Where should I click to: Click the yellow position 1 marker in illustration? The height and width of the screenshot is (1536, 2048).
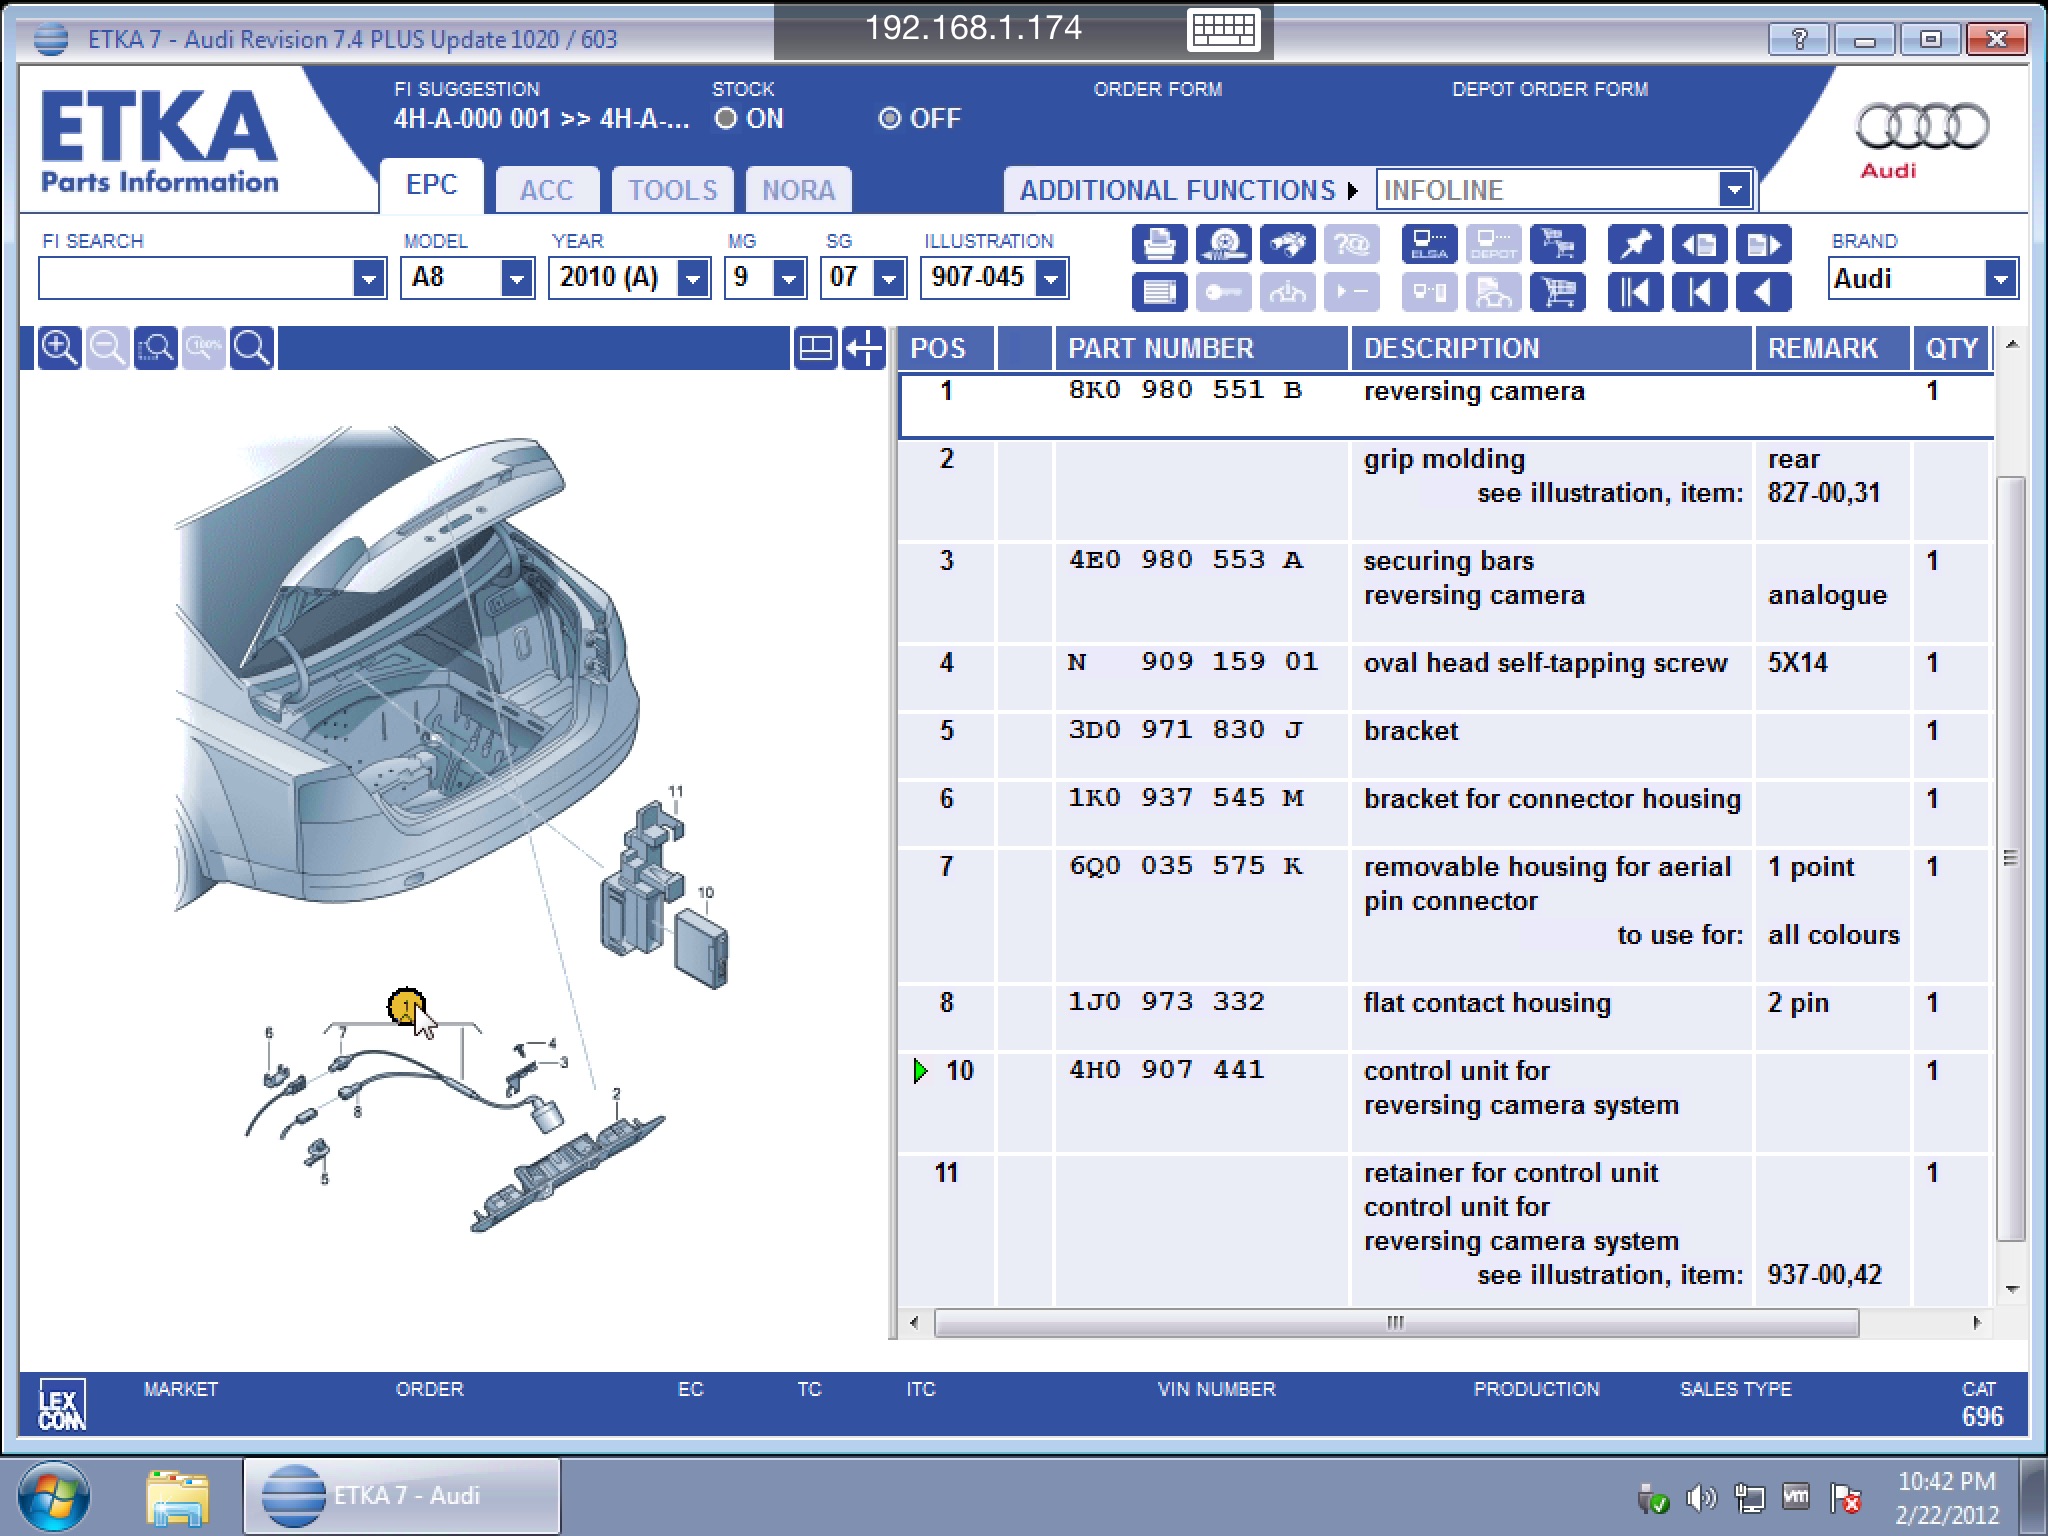pyautogui.click(x=406, y=1006)
